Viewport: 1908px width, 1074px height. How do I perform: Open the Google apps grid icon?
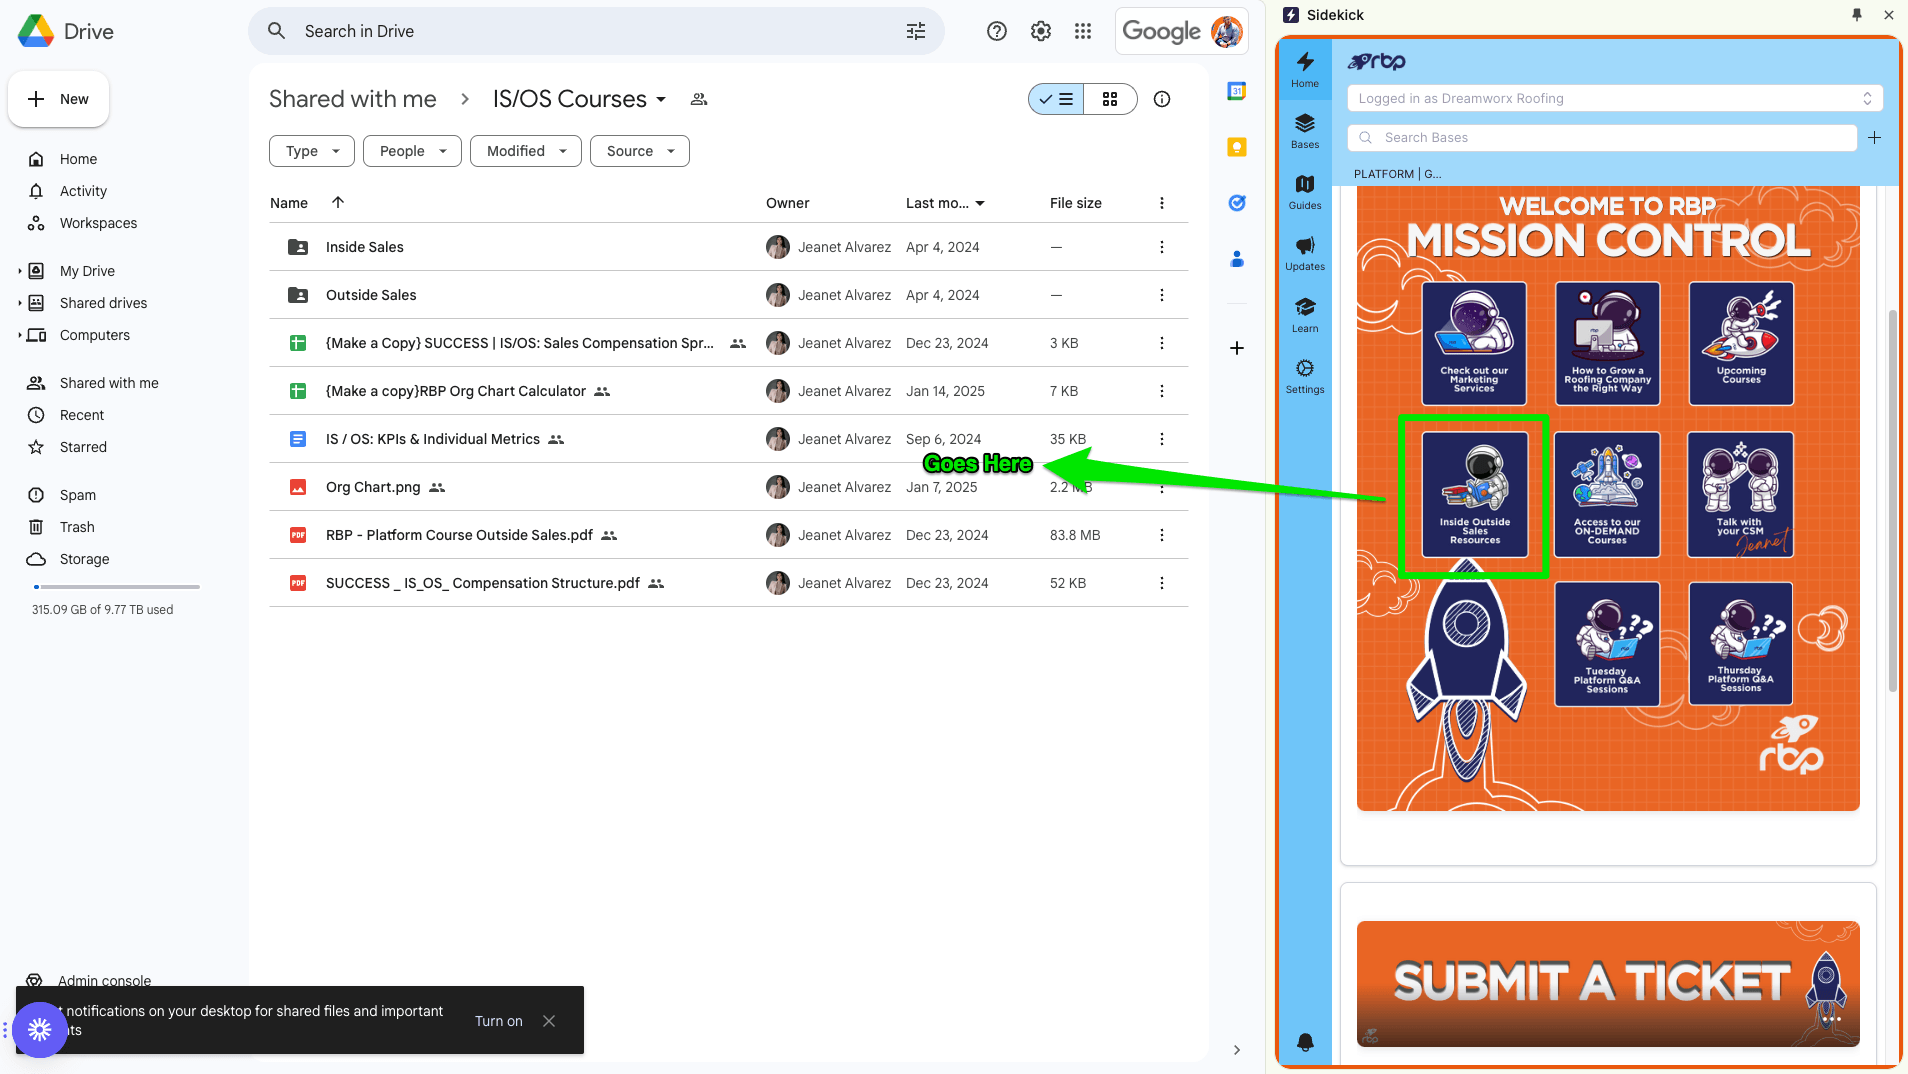[x=1082, y=31]
